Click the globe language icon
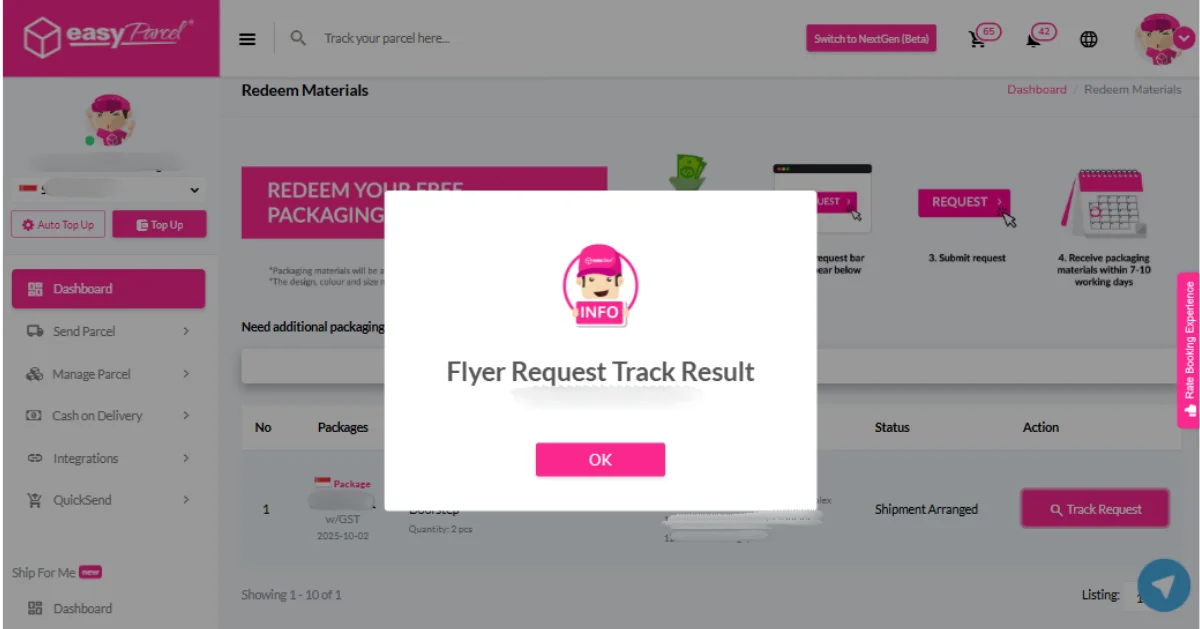This screenshot has width=1200, height=629. point(1089,40)
